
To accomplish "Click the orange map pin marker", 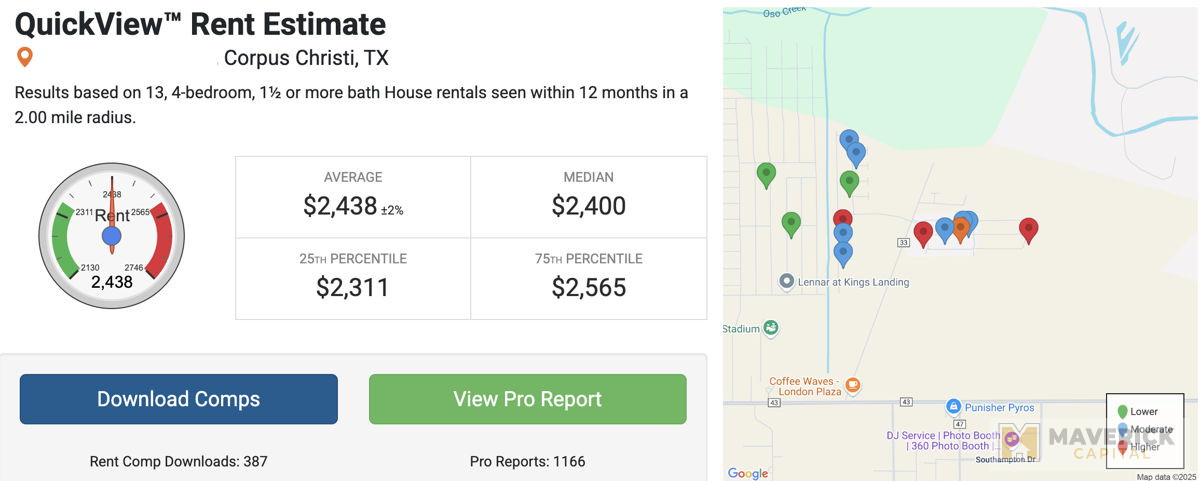I will point(960,230).
